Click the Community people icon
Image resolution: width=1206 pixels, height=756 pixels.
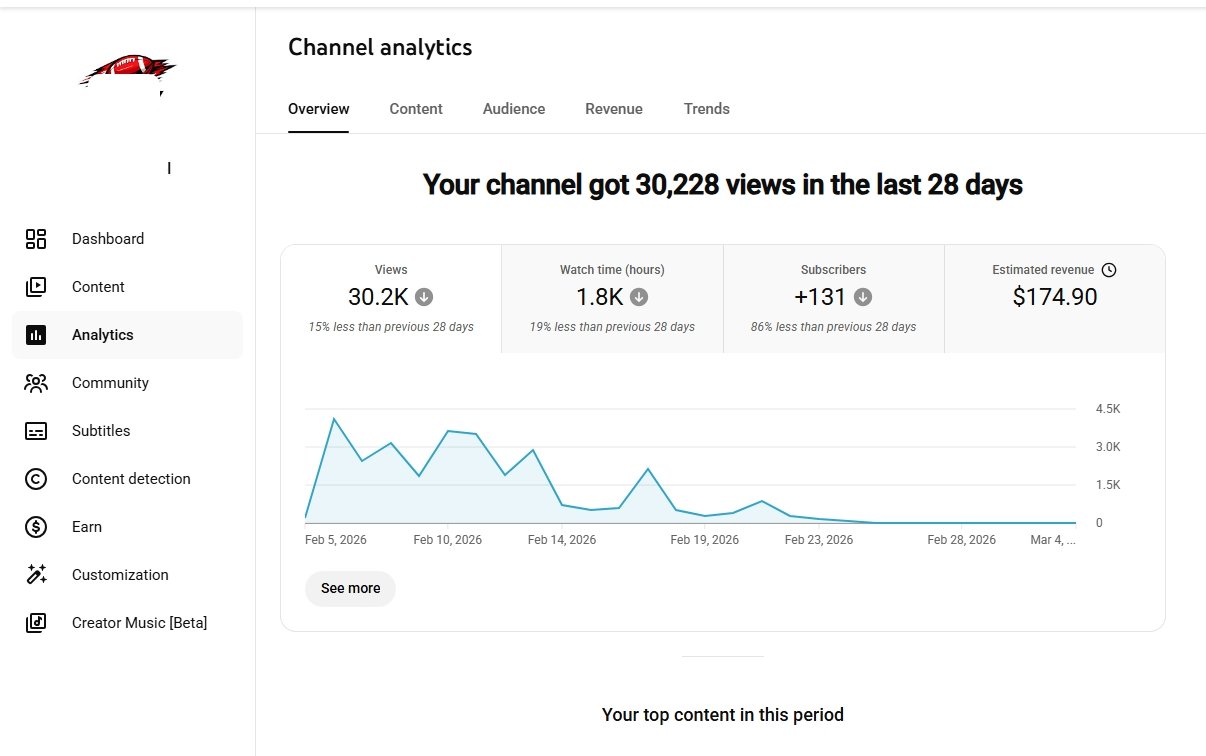click(36, 383)
